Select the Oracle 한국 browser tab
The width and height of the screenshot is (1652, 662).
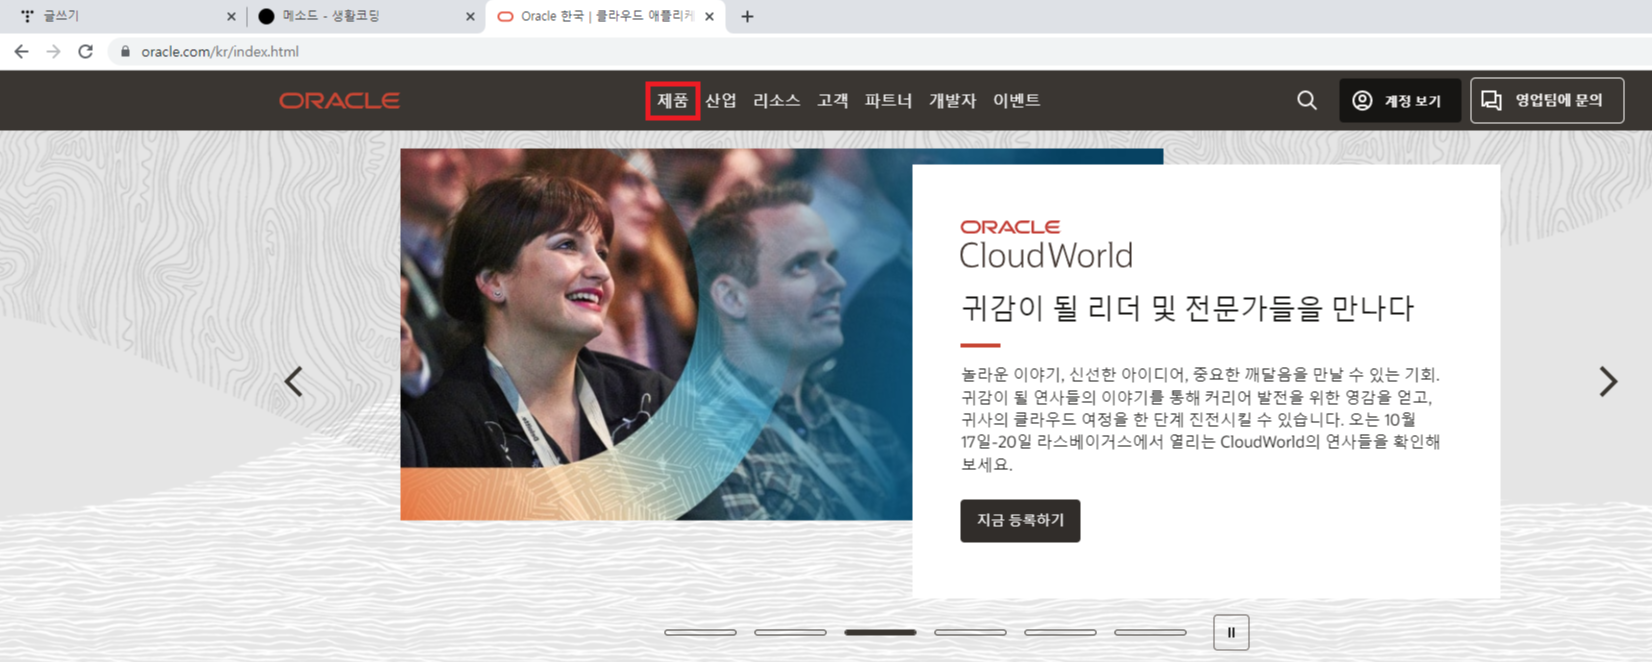click(605, 16)
